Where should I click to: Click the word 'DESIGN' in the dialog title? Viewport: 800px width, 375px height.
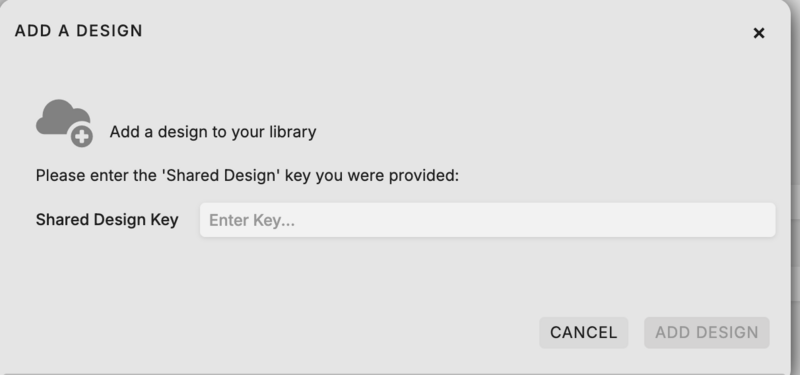tap(110, 31)
